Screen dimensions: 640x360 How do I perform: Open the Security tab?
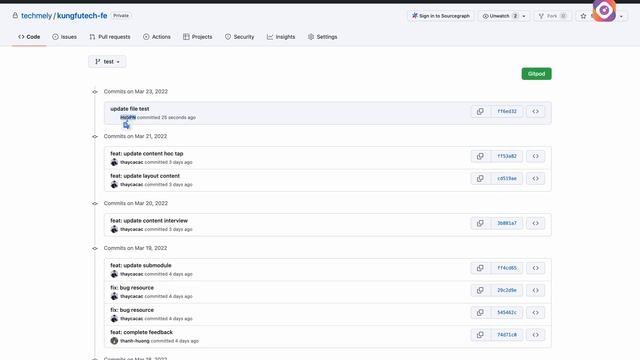click(240, 37)
